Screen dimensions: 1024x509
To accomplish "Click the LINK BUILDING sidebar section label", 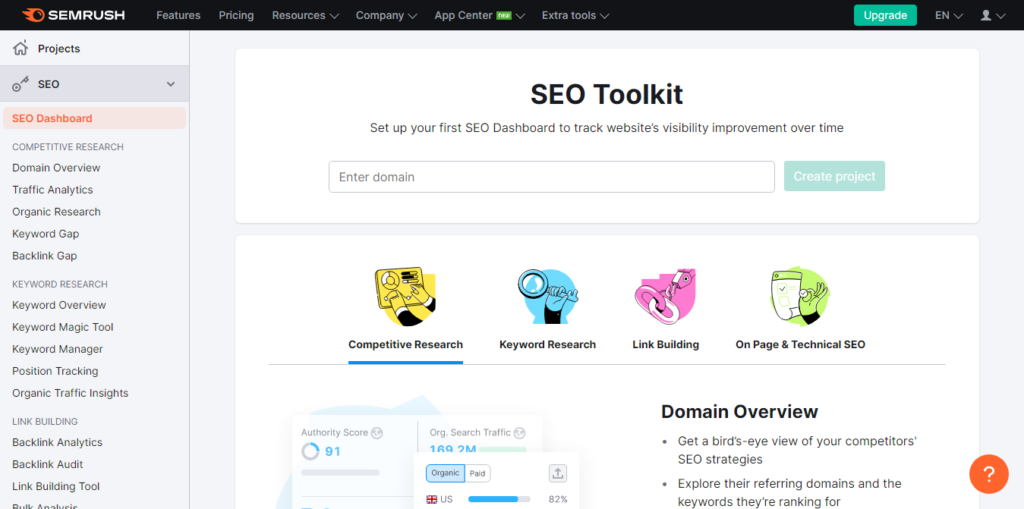I will (45, 421).
